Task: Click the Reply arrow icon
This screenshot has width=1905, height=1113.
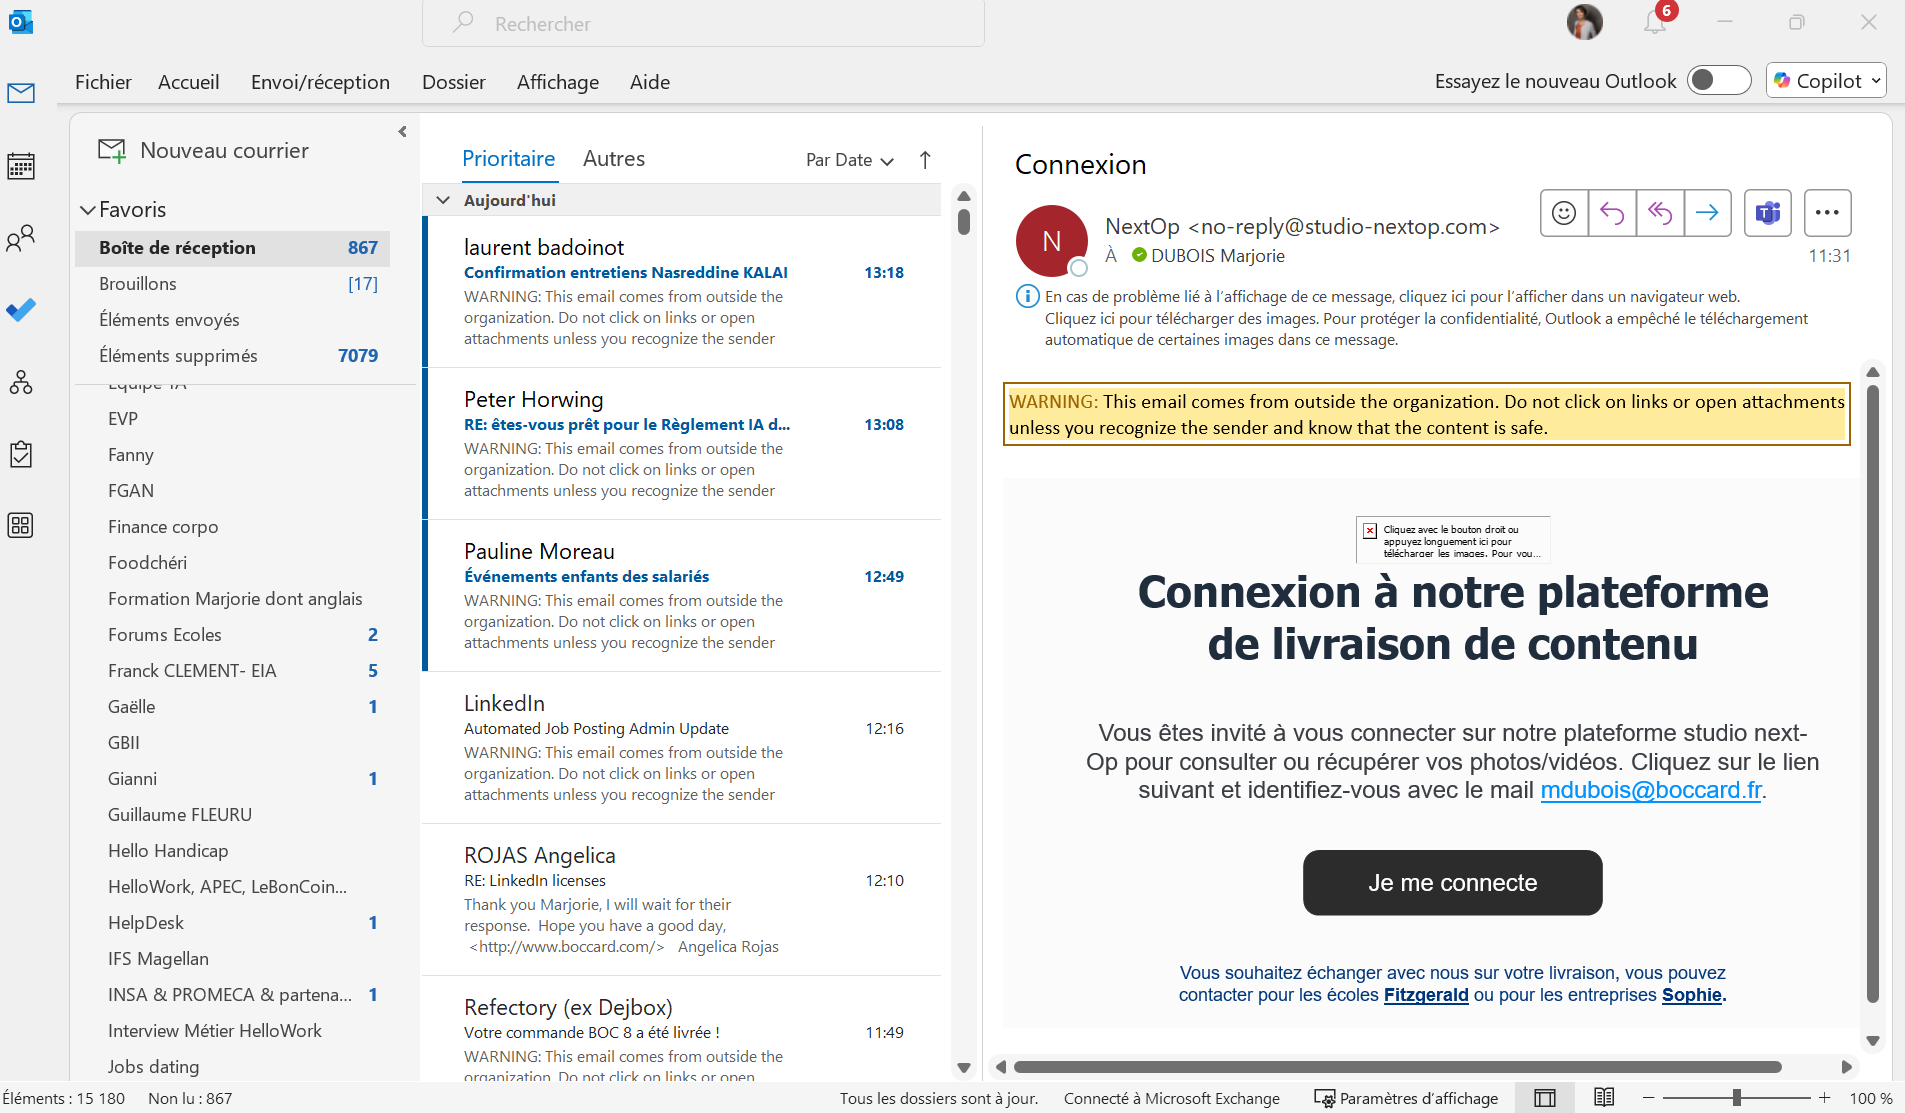Action: click(x=1612, y=212)
